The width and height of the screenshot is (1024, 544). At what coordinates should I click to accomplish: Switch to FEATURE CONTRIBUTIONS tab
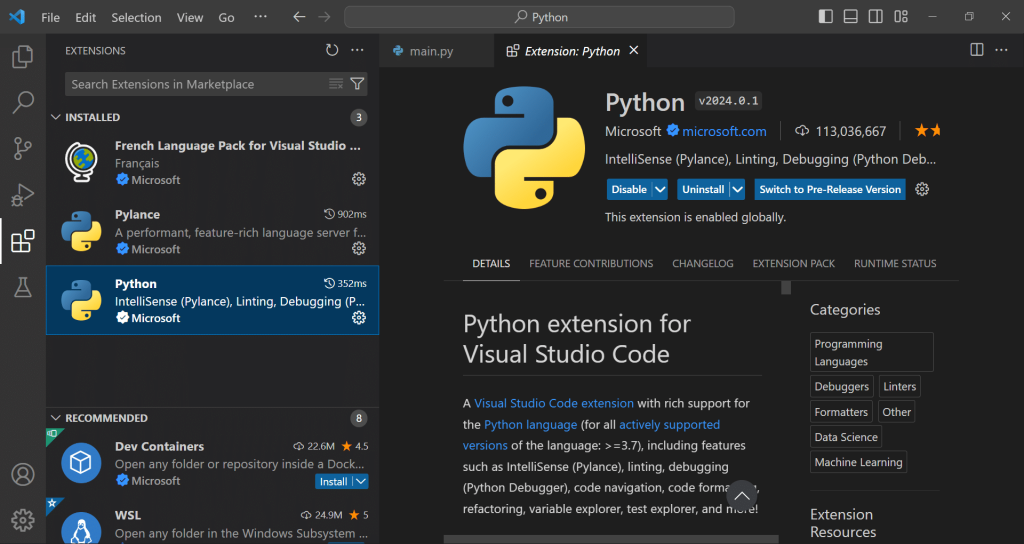(x=591, y=264)
